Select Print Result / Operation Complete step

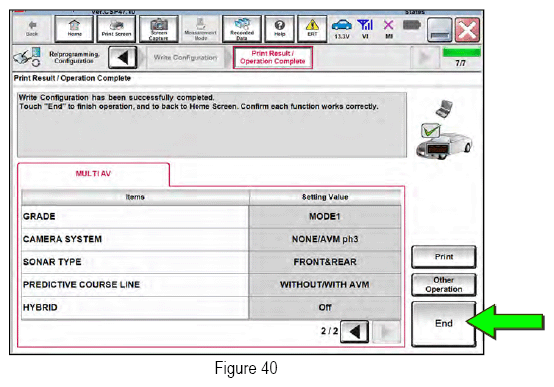click(272, 57)
